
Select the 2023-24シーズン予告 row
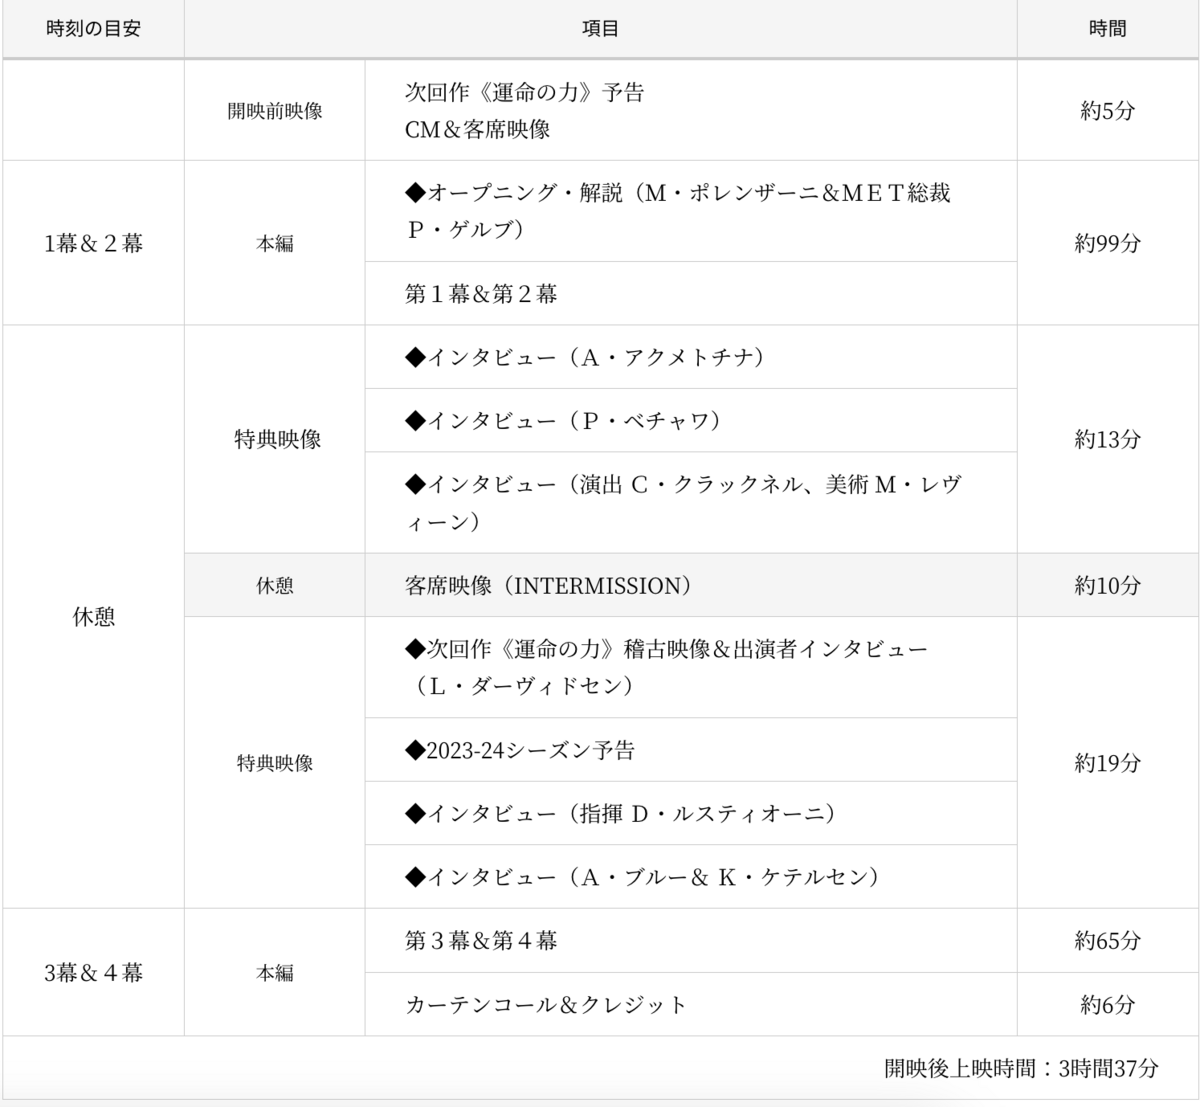(690, 750)
